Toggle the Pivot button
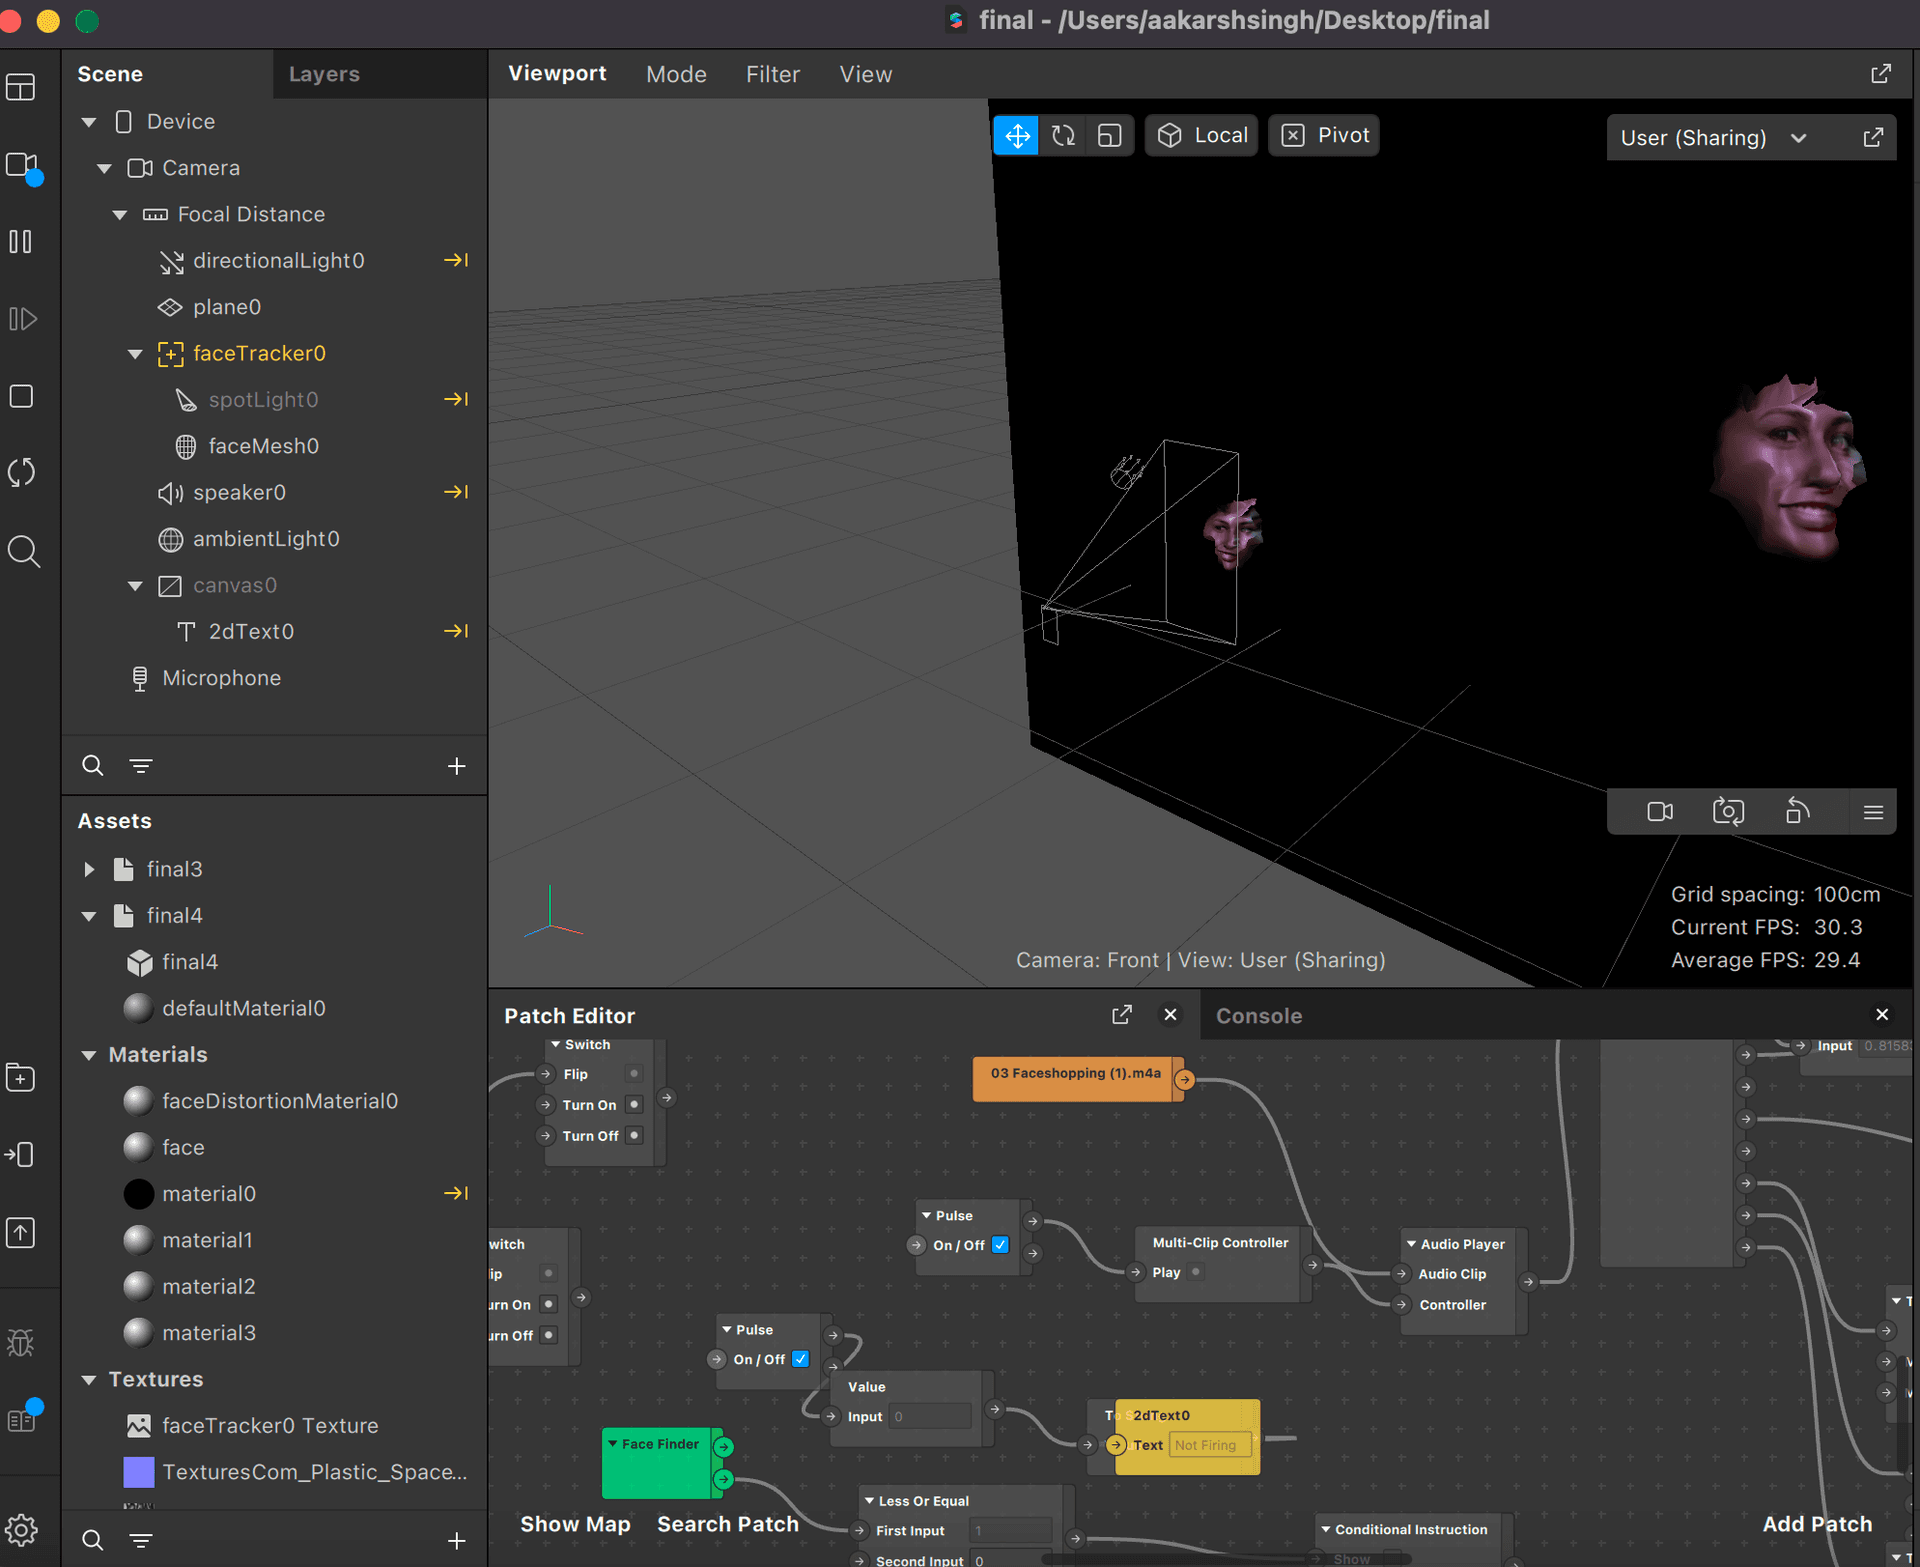Viewport: 1920px width, 1567px height. (1324, 135)
